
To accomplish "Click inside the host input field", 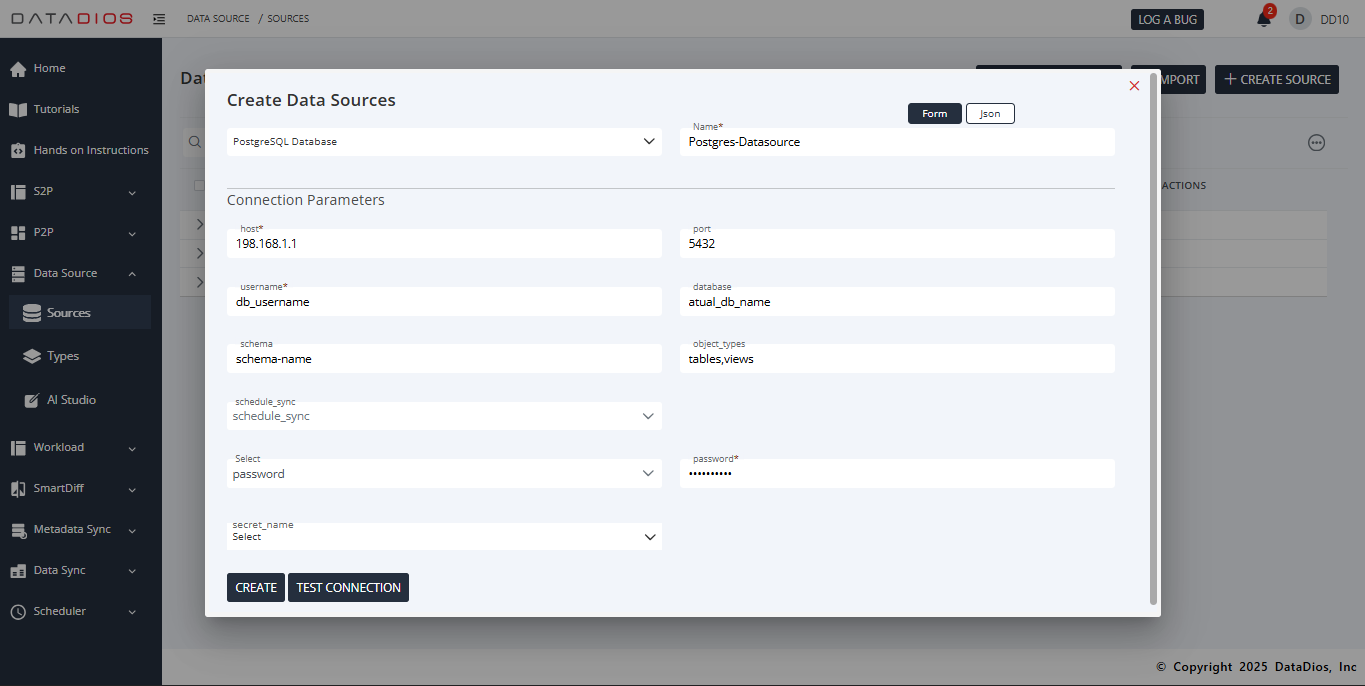I will click(x=444, y=243).
